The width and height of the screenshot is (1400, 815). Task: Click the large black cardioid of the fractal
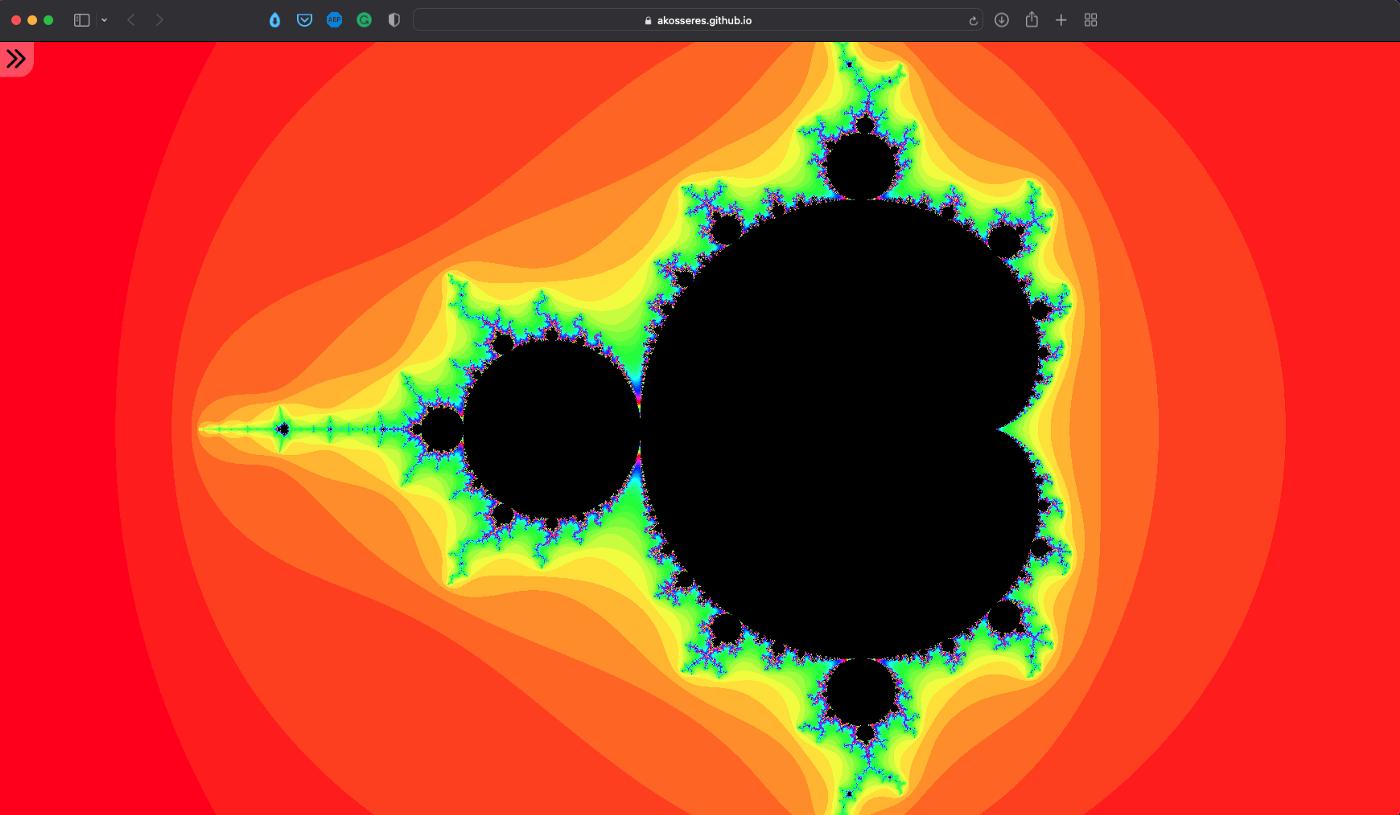(x=840, y=430)
